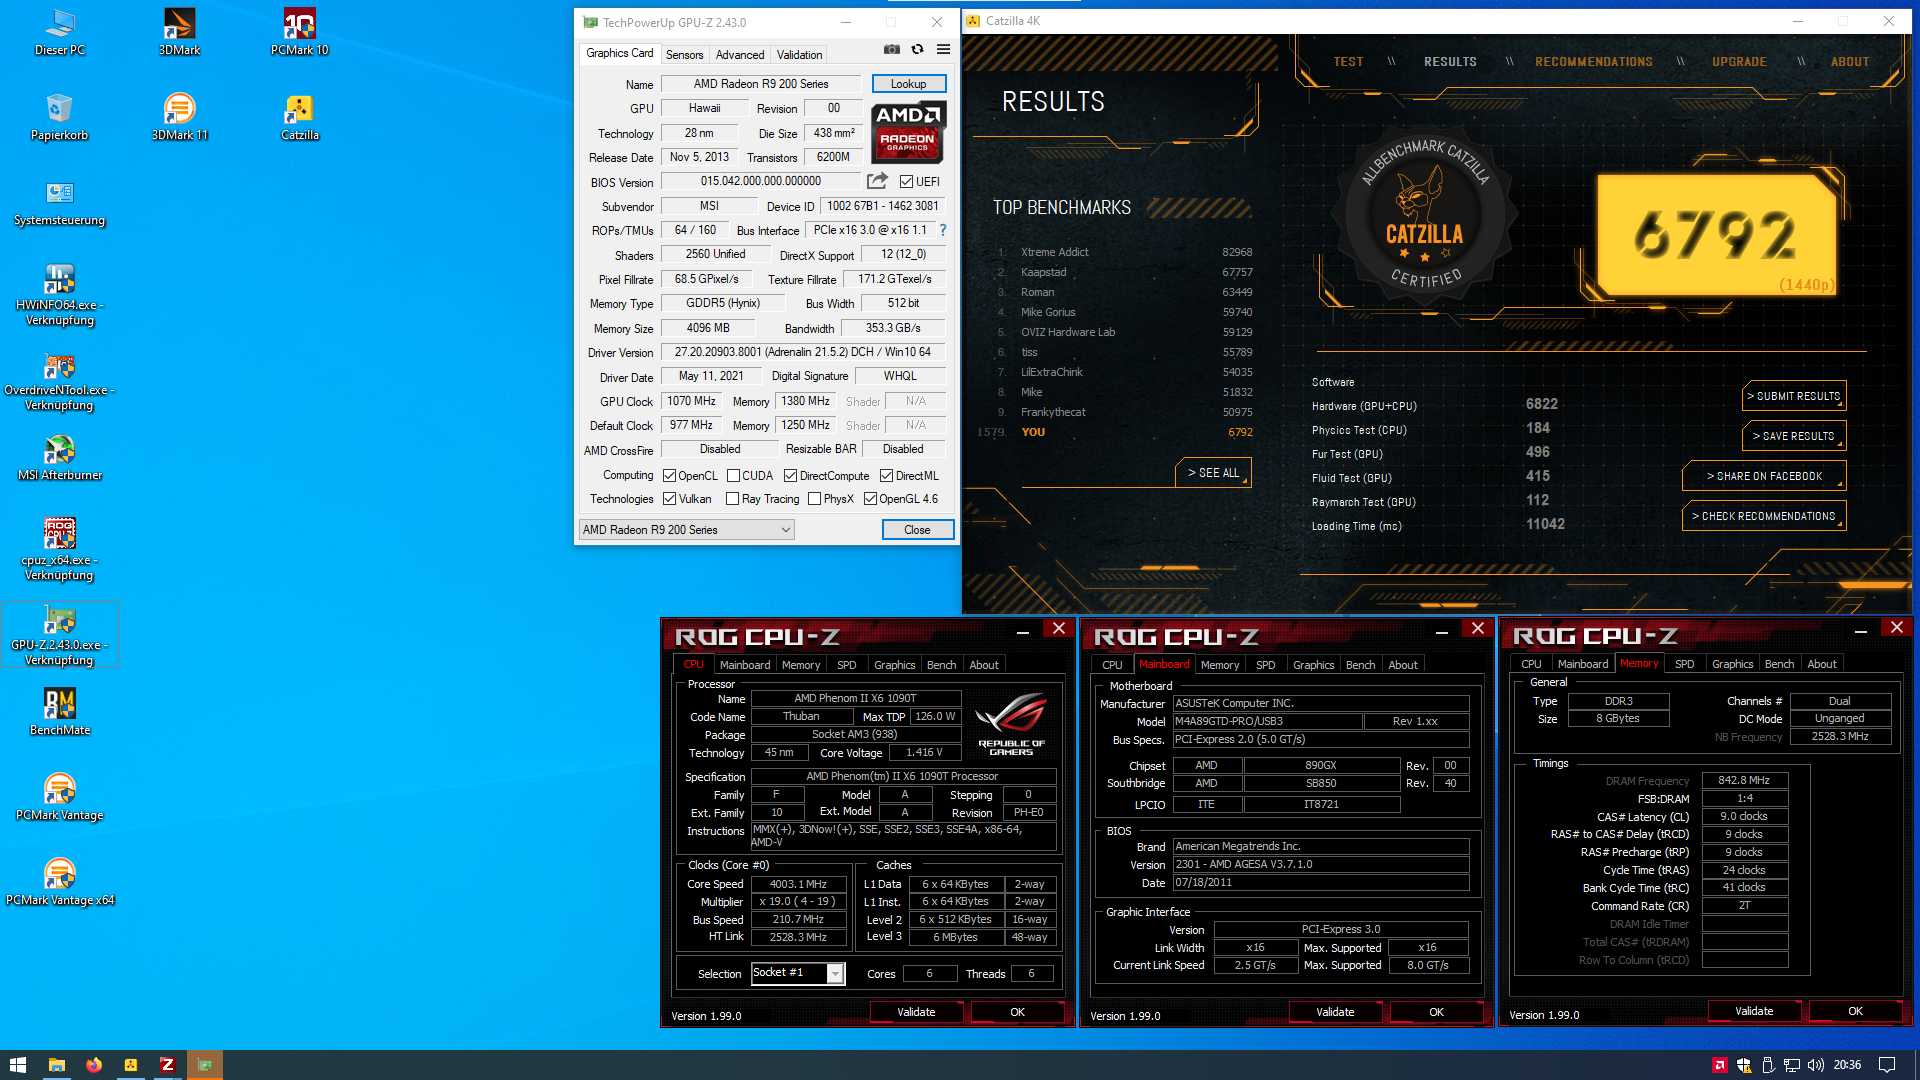Click Validate in the left CPU-Z window
This screenshot has width=1920, height=1080.
pyautogui.click(x=916, y=1012)
